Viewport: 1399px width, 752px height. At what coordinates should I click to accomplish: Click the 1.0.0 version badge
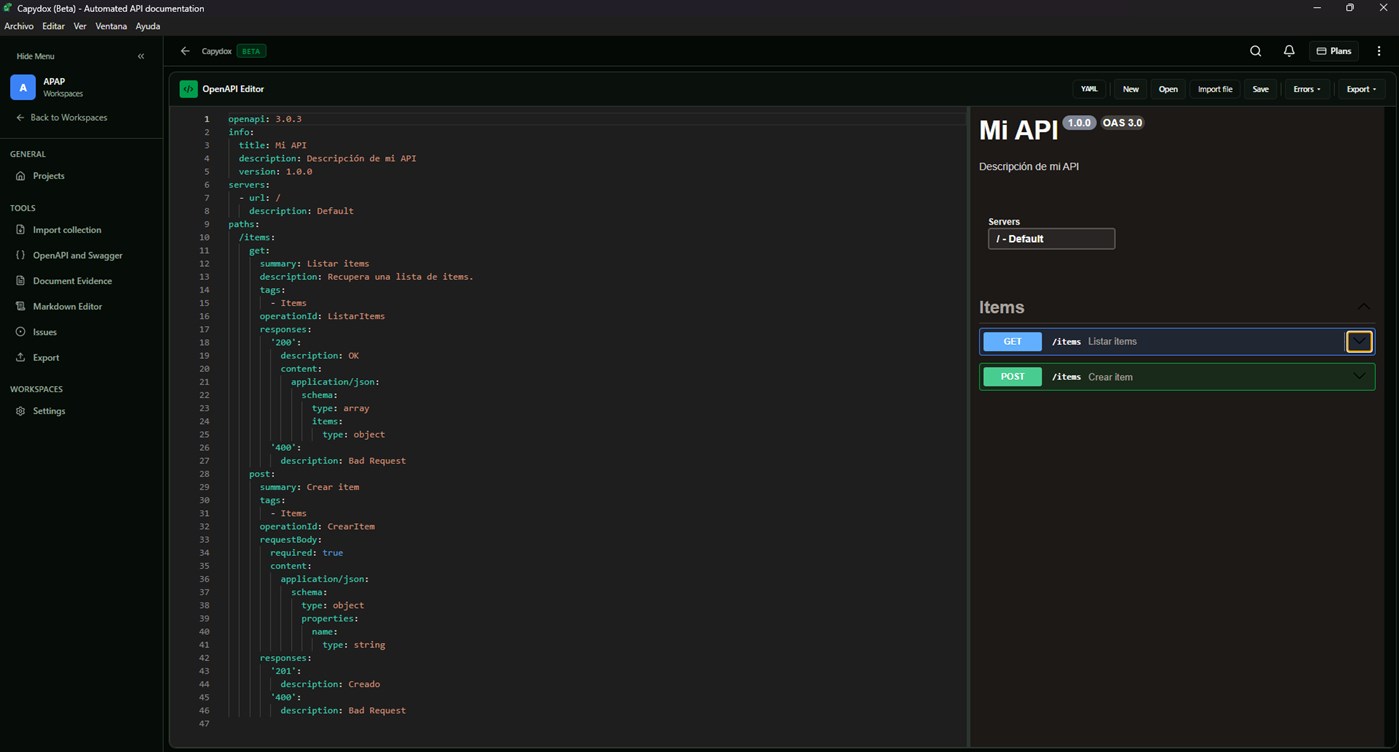1079,123
